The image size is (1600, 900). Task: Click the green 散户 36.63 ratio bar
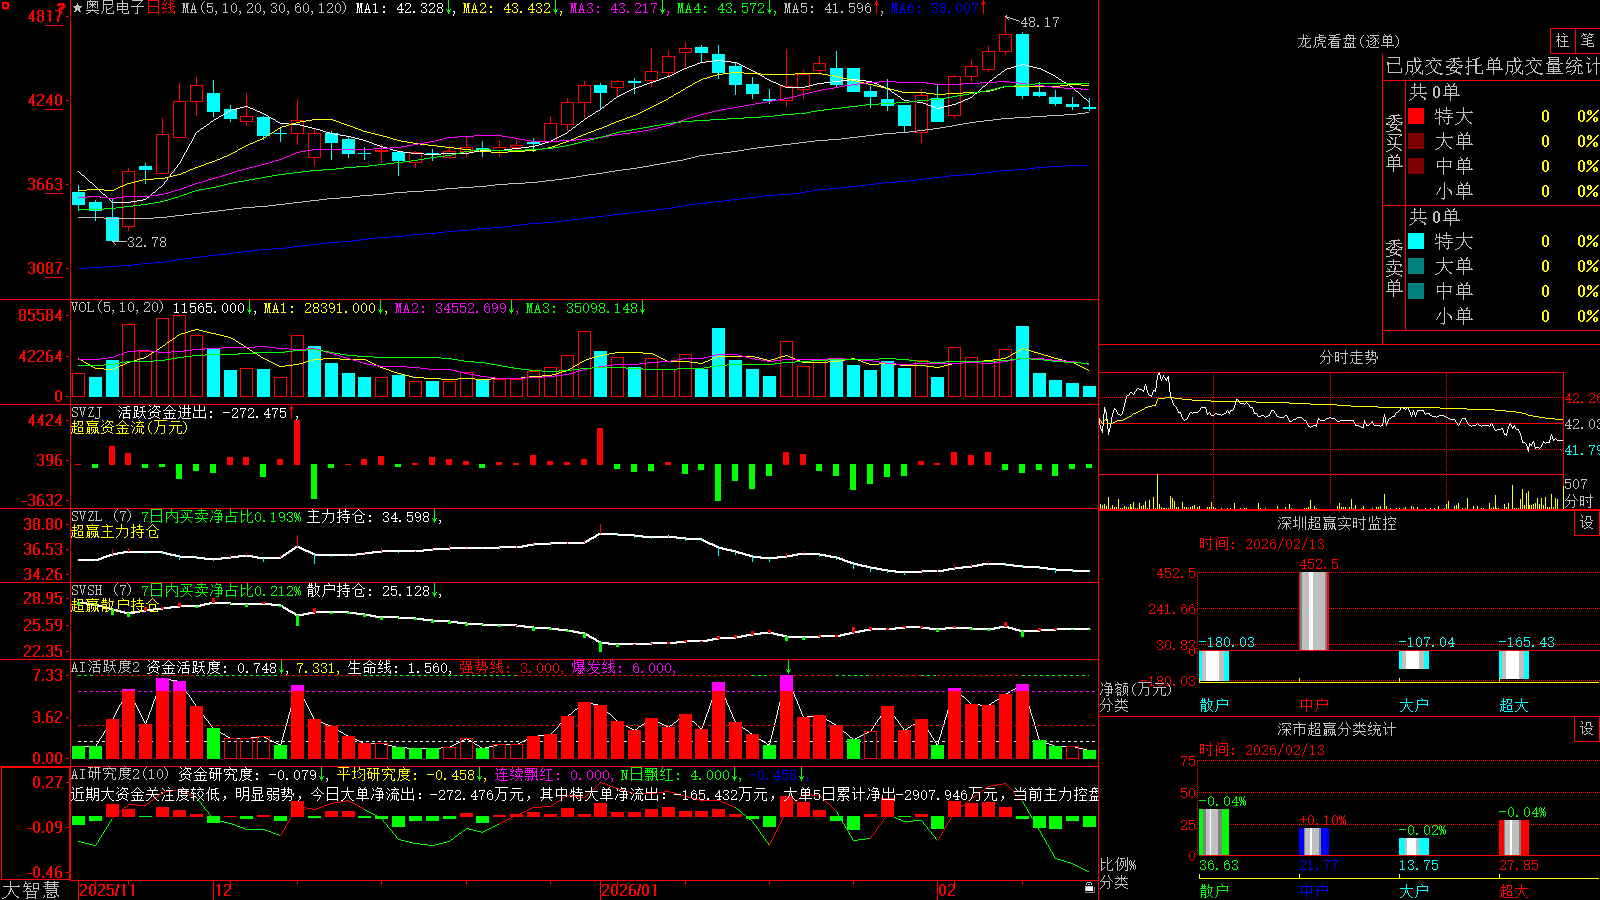(1214, 832)
